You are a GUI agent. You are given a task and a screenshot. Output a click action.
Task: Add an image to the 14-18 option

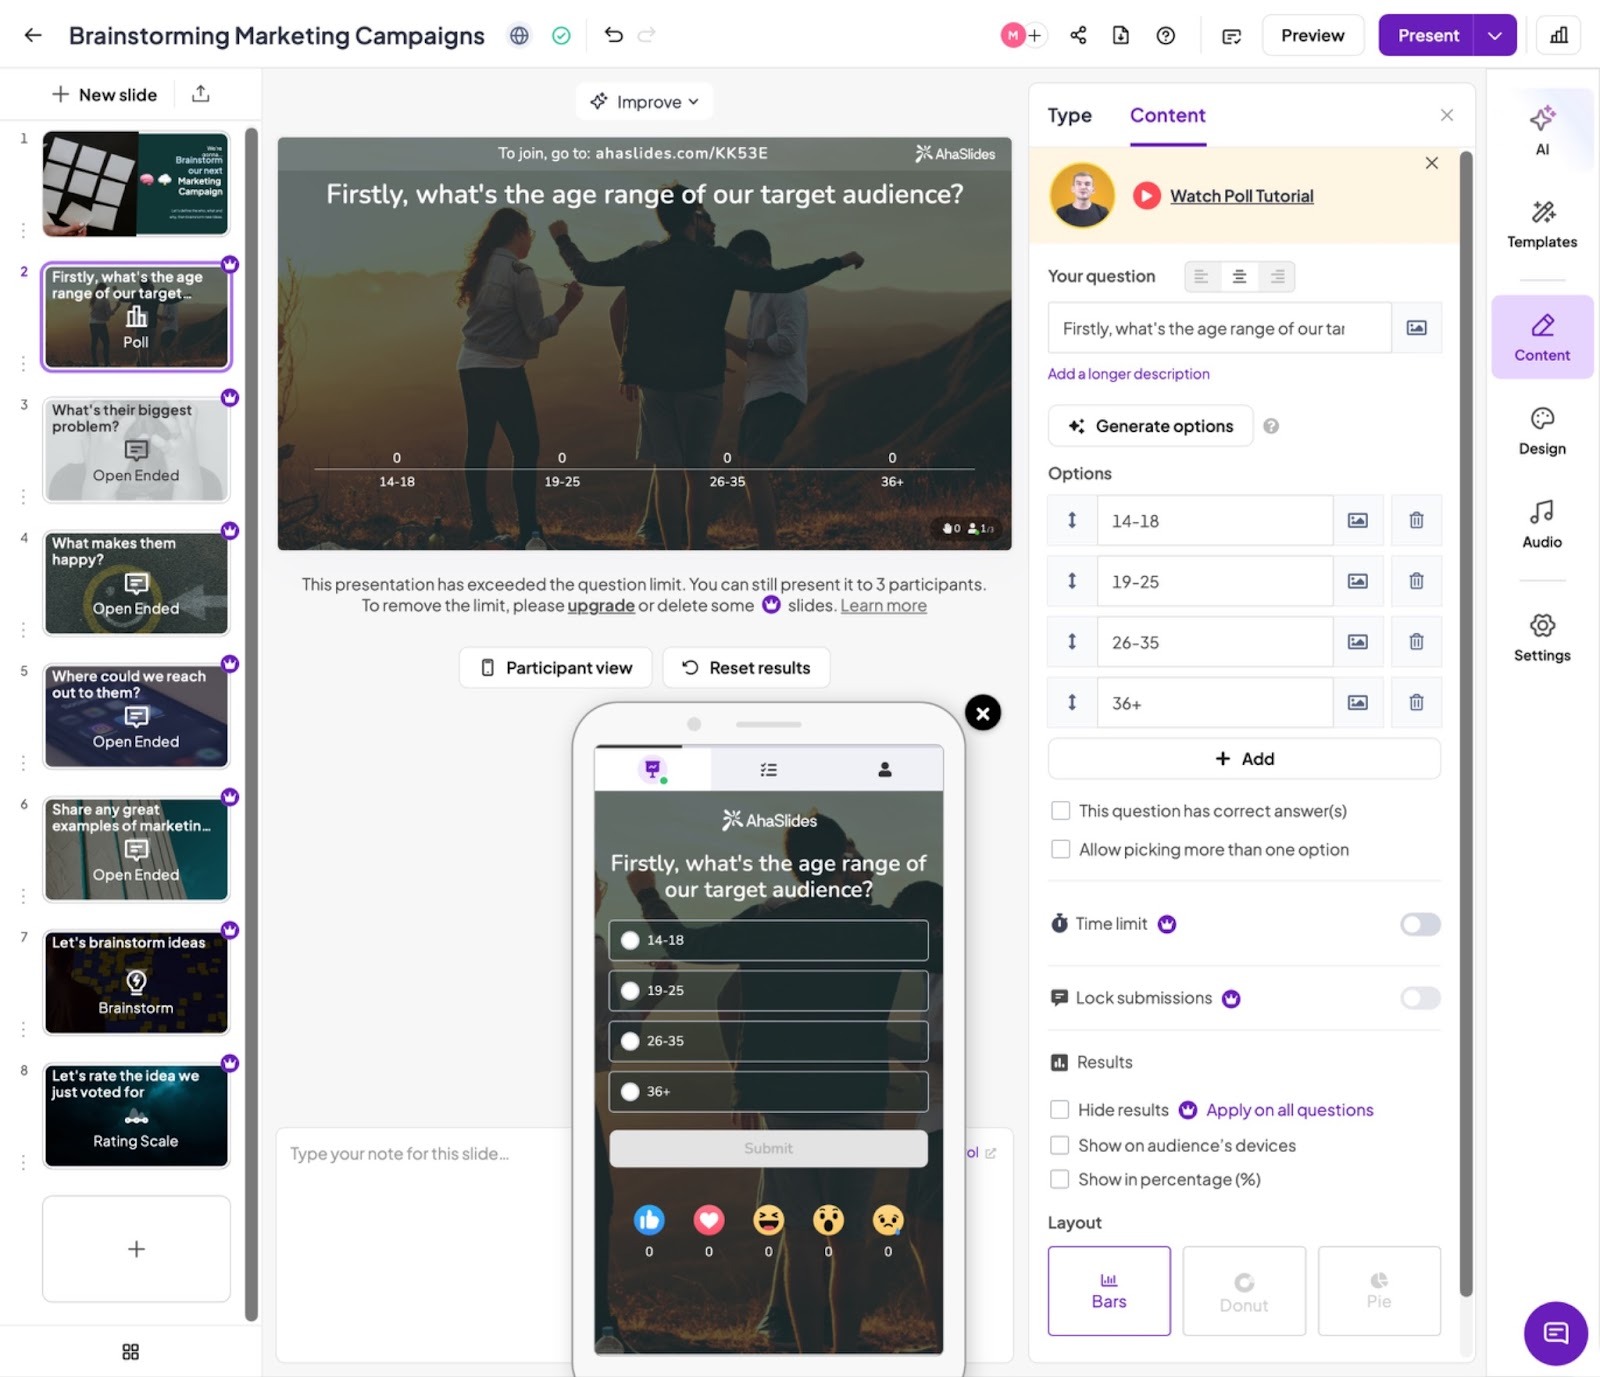click(x=1357, y=520)
